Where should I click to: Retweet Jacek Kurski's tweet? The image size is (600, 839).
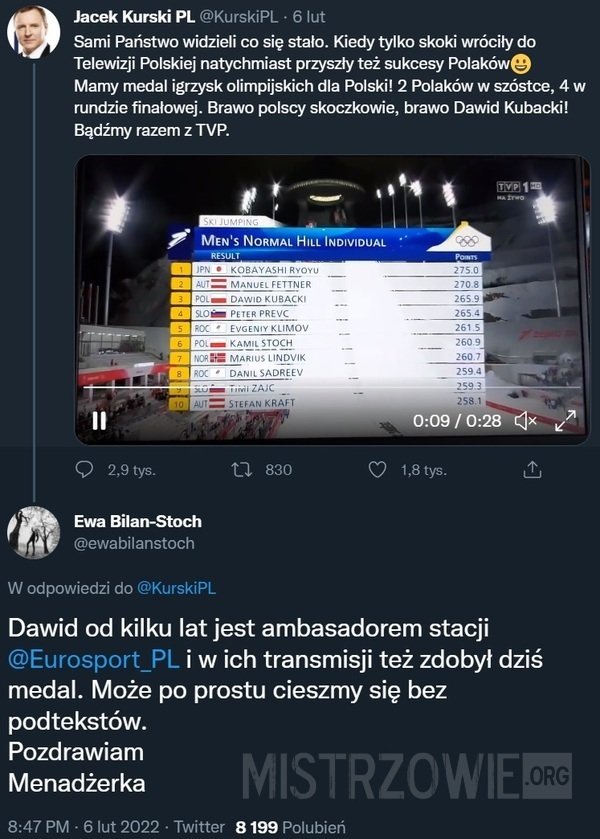240,470
